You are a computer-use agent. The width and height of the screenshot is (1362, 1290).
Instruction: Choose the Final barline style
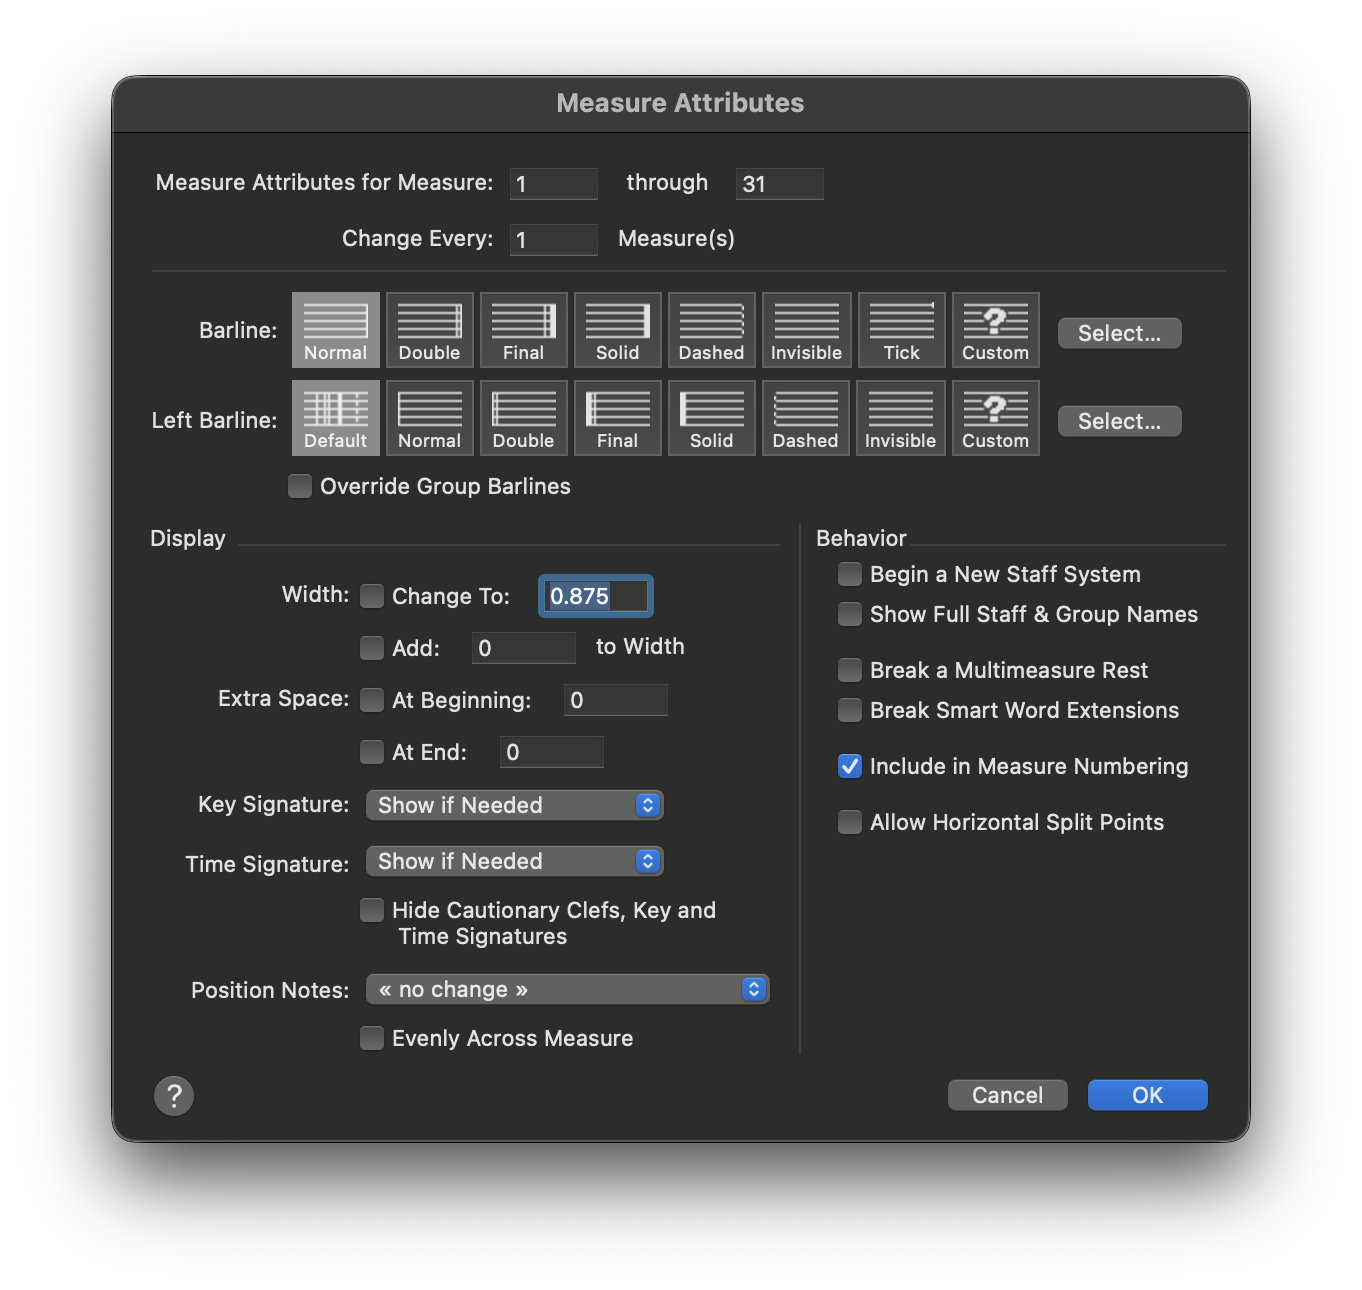[523, 330]
